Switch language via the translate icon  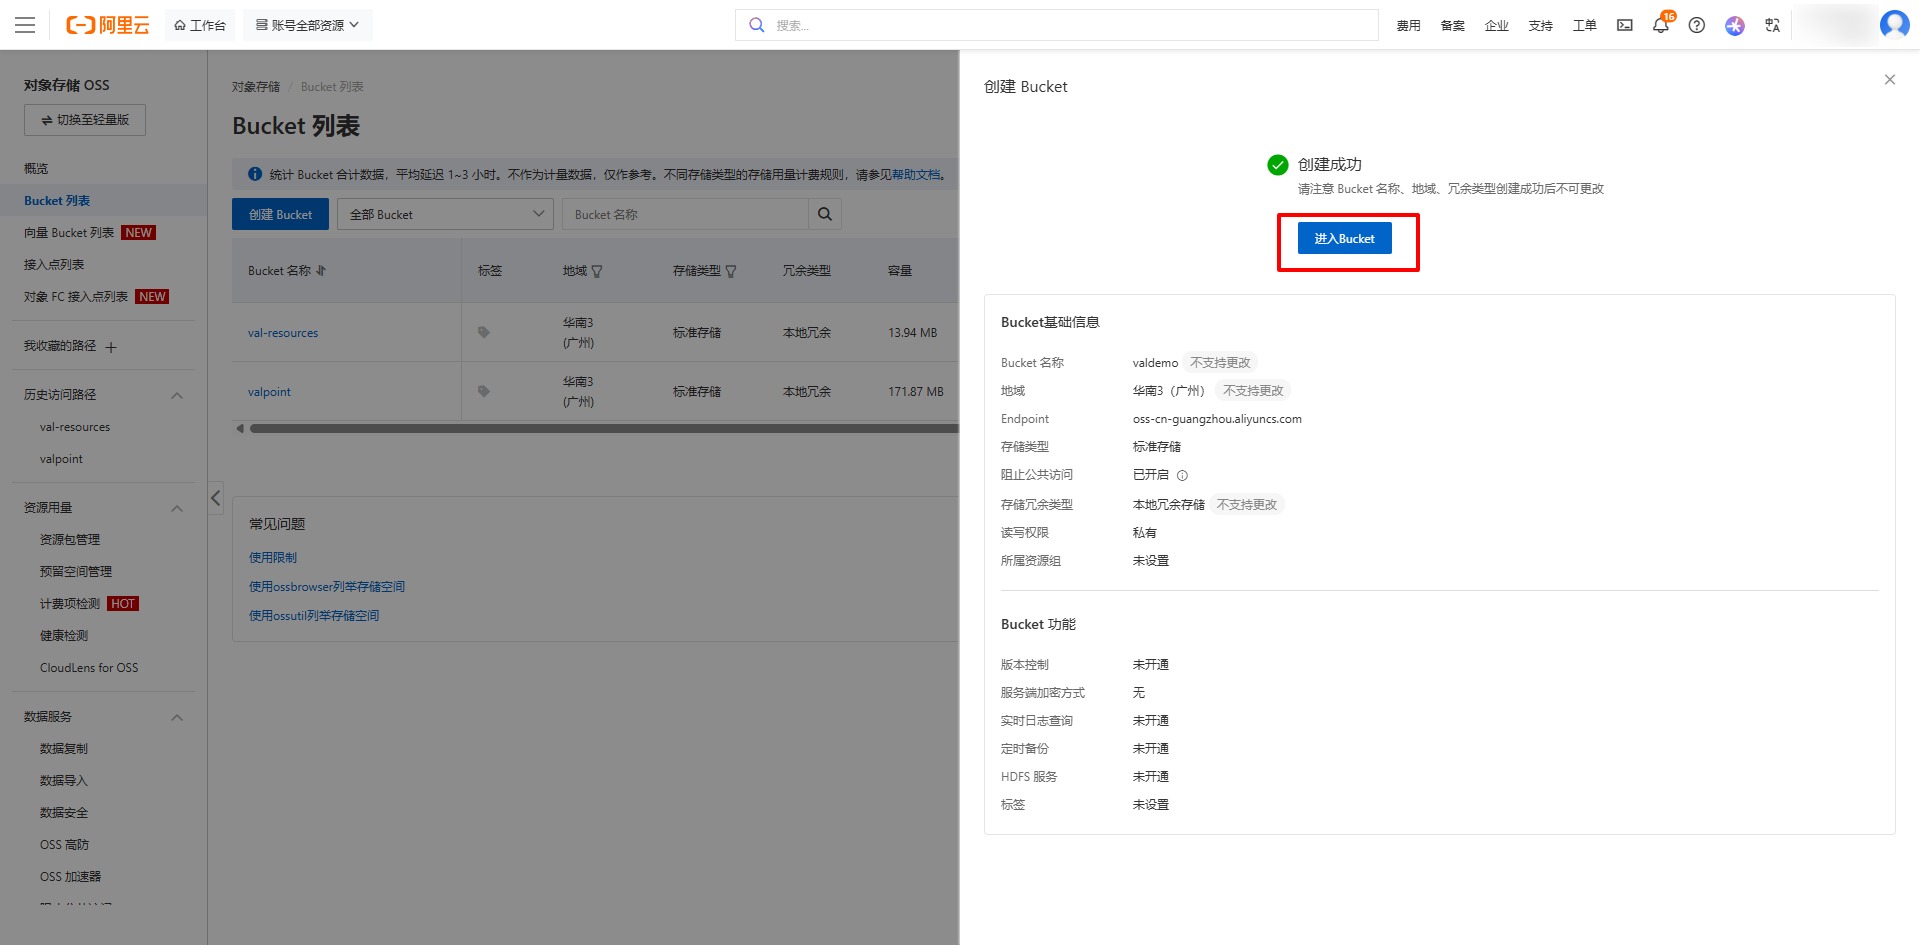coord(1773,25)
